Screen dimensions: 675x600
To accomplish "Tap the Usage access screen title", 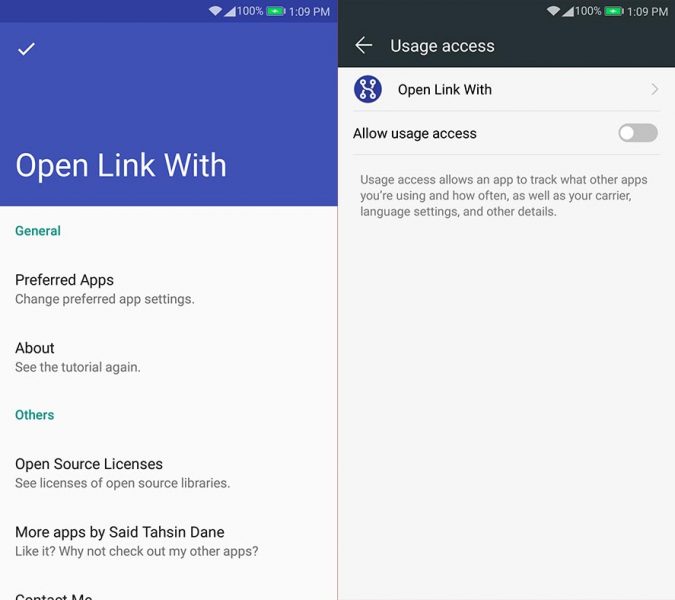I will [x=442, y=45].
